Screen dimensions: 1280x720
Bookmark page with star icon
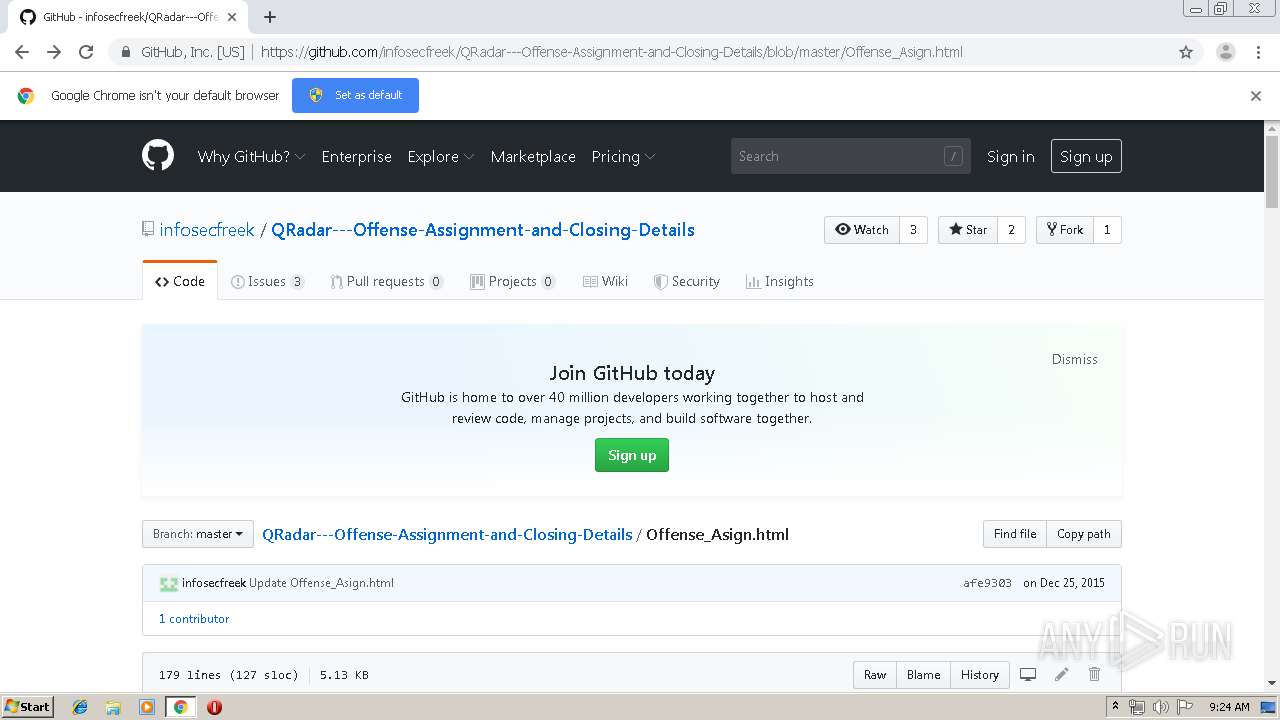[1186, 52]
